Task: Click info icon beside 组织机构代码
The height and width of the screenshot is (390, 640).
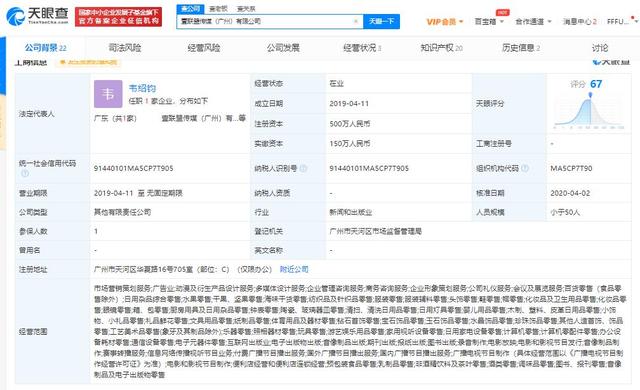Action: pos(525,168)
